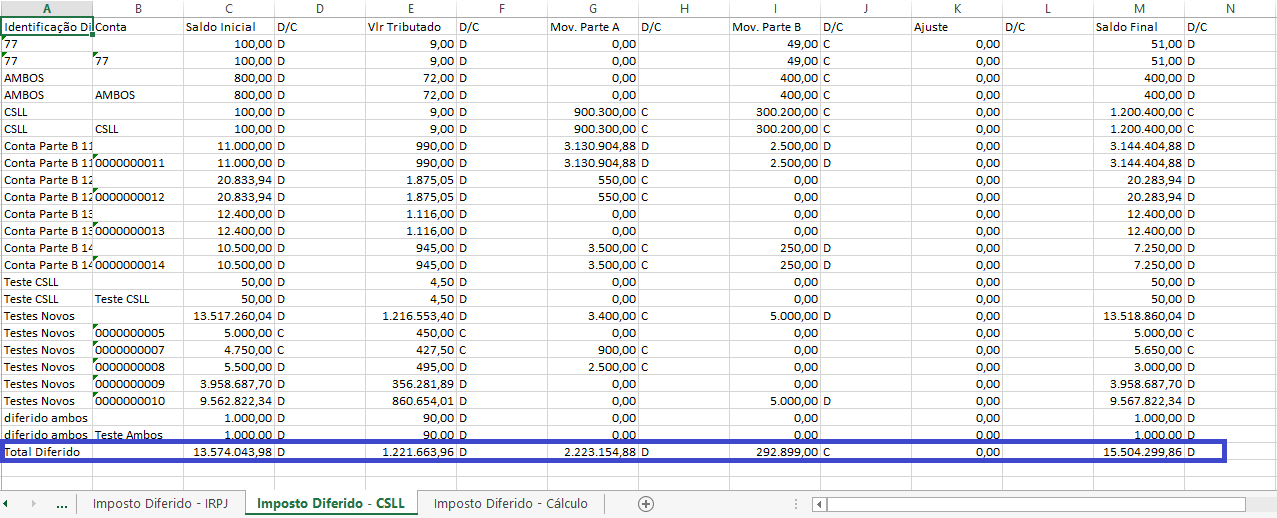Viewport: 1277px width, 518px height.
Task: Click the horizontal scrollbar left arrow
Action: tap(820, 504)
